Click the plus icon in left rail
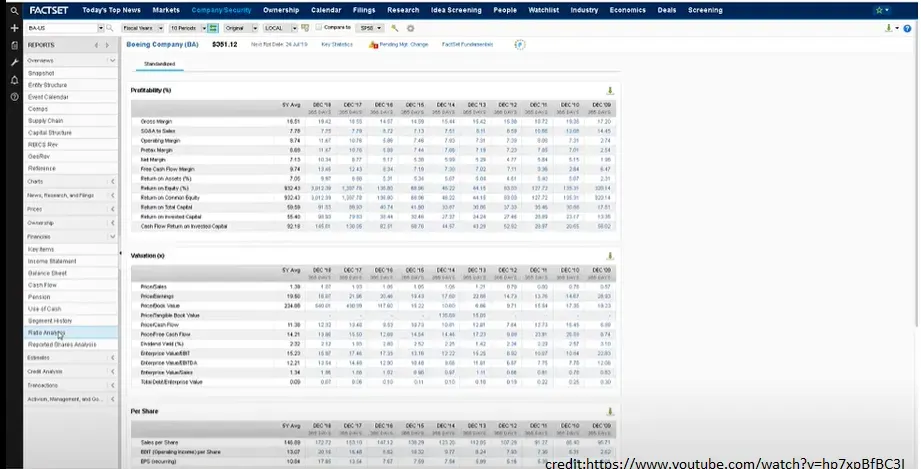The width and height of the screenshot is (921, 469). pos(14,28)
